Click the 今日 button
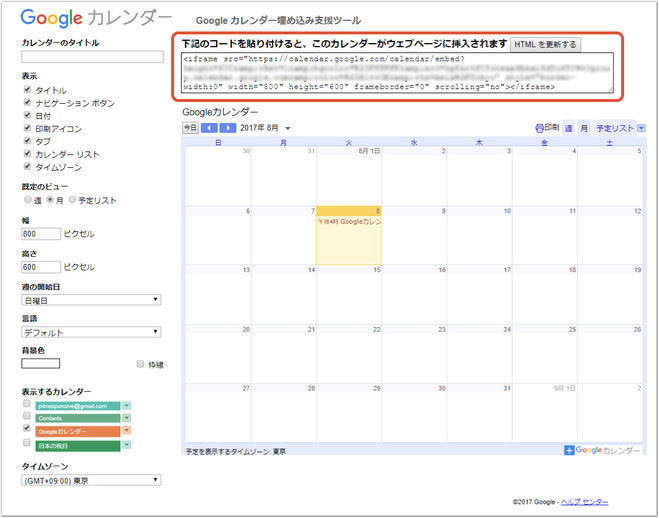This screenshot has width=659, height=518. click(190, 128)
